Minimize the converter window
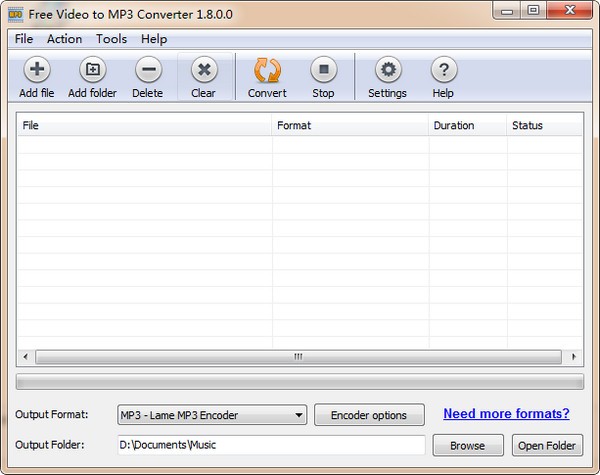The width and height of the screenshot is (600, 475). tap(507, 11)
